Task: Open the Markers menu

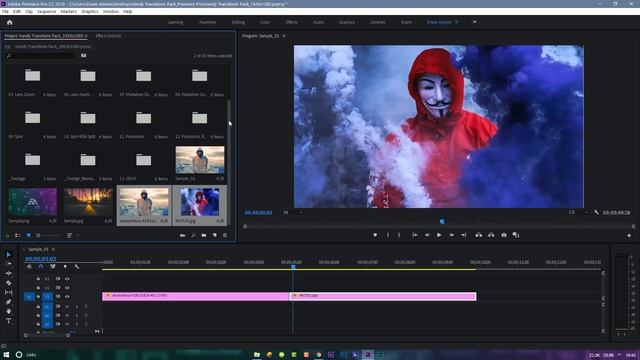Action: click(69, 11)
